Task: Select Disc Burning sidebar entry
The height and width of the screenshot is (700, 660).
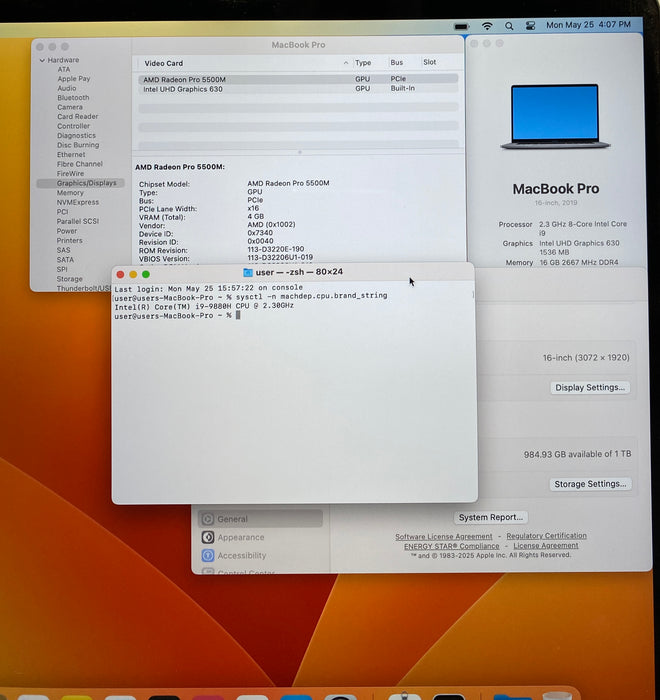Action: coord(78,145)
